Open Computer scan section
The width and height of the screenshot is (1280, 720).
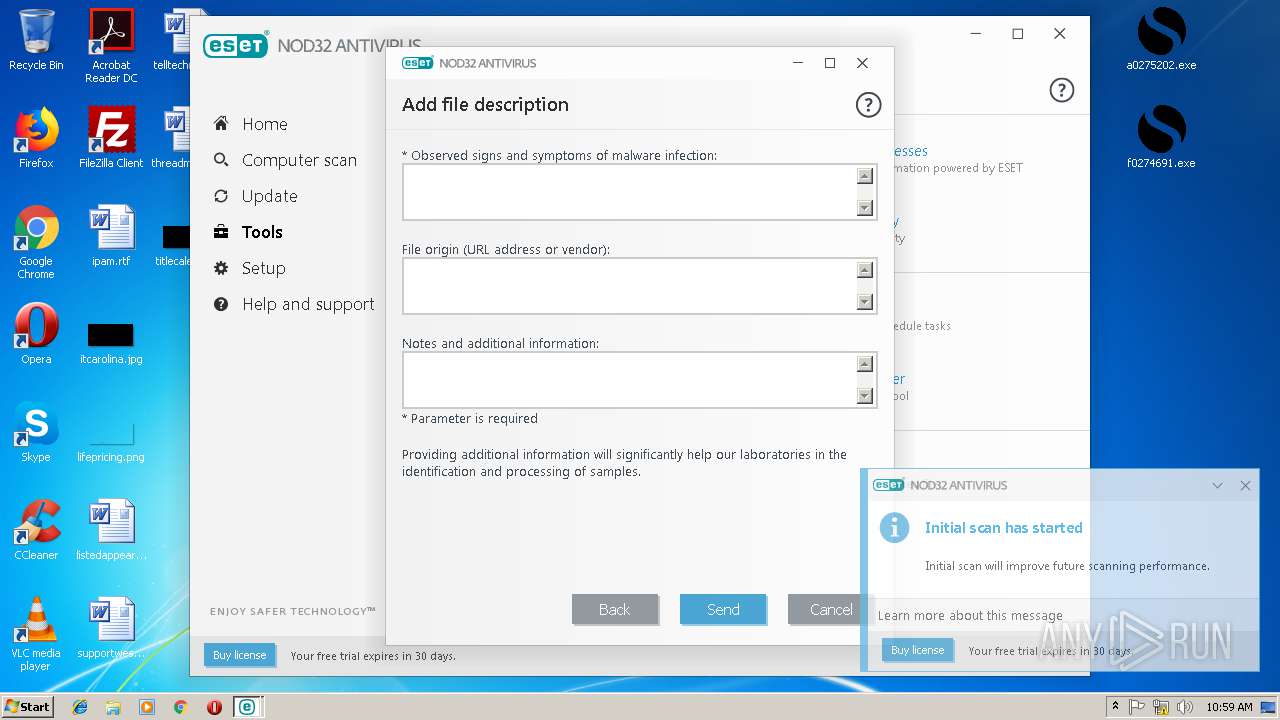click(299, 160)
